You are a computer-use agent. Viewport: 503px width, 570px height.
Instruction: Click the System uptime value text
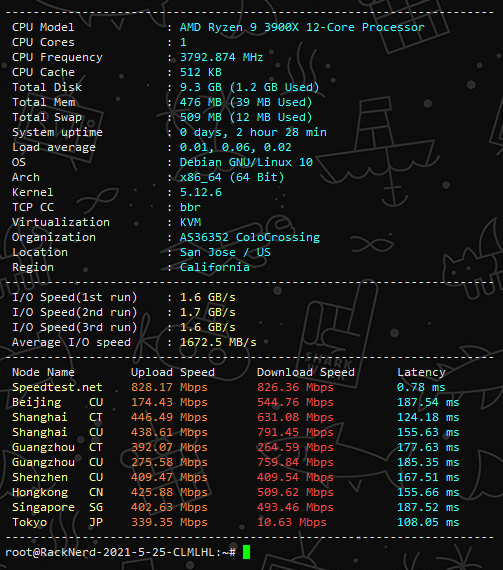point(253,132)
